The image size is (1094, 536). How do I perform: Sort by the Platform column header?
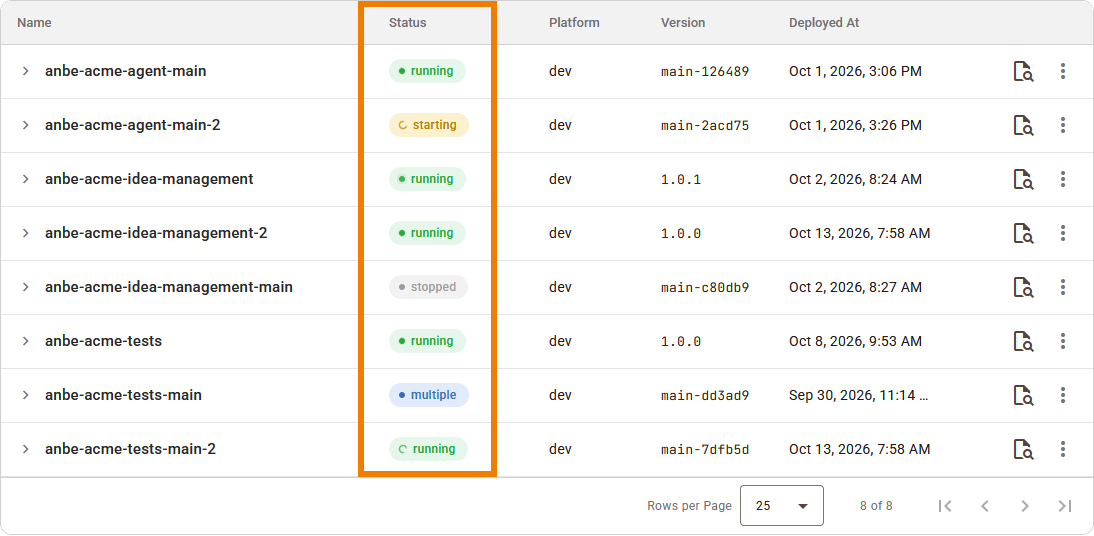coord(574,23)
